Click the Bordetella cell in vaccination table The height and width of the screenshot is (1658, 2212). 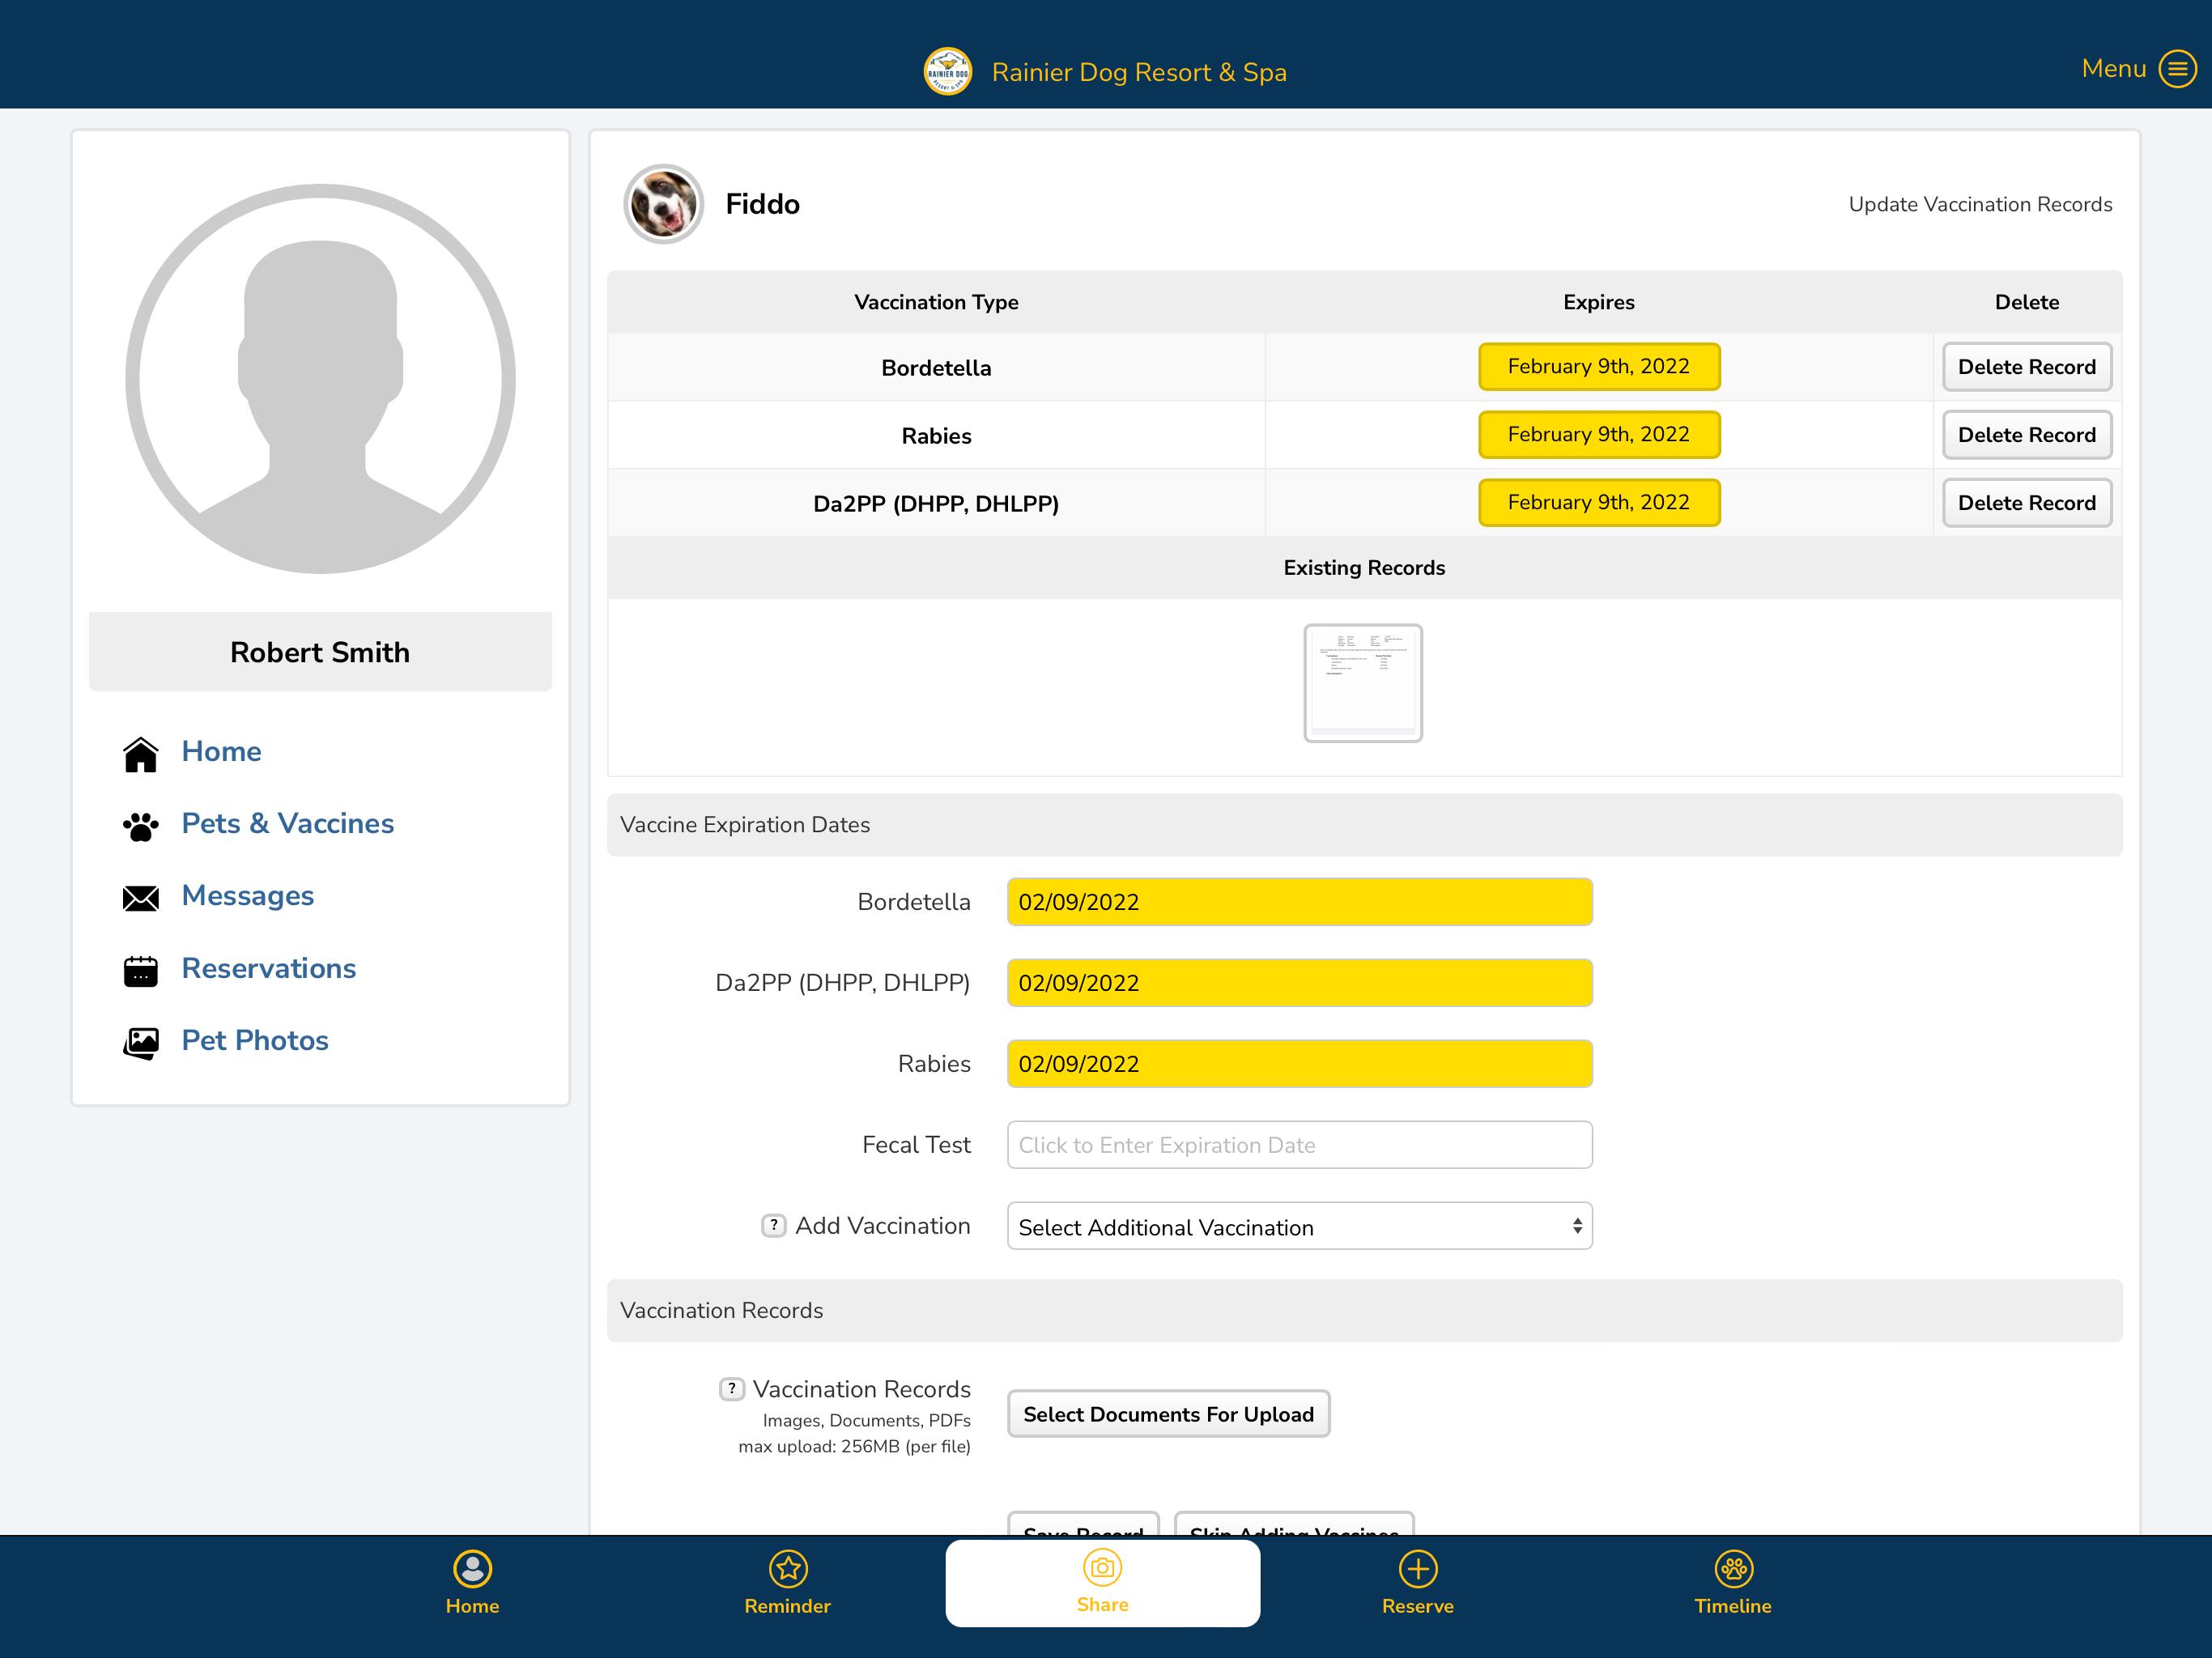(936, 368)
